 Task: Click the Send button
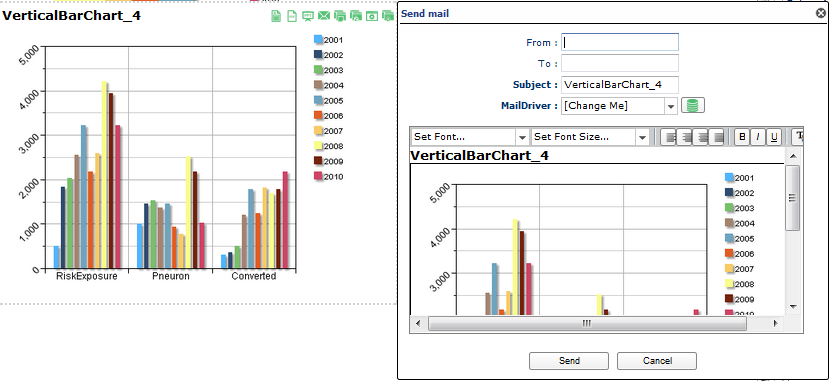(569, 361)
